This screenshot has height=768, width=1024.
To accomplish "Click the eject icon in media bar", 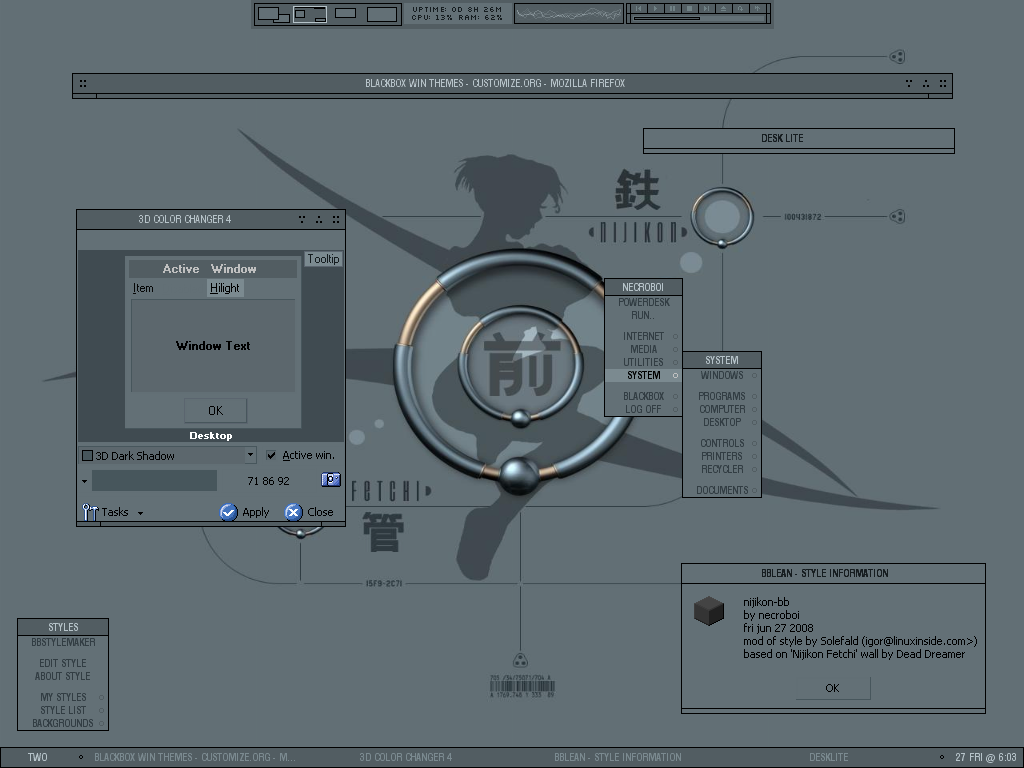I will coord(724,8).
